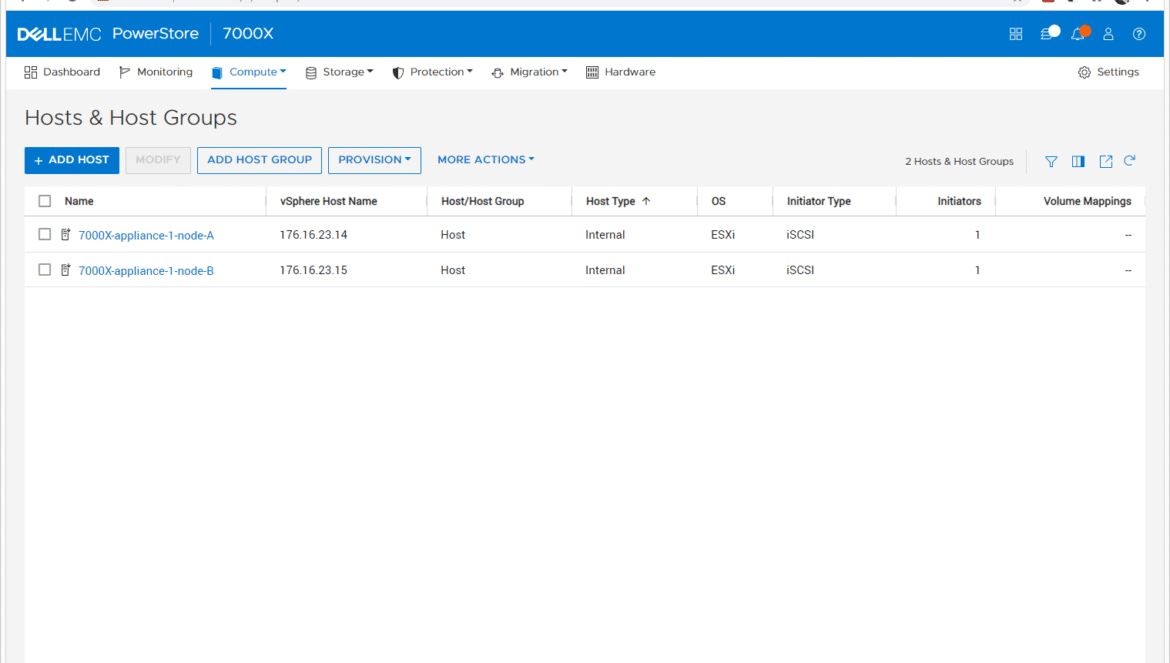Toggle the select-all checkbox in header row
1170x663 pixels.
tap(45, 201)
